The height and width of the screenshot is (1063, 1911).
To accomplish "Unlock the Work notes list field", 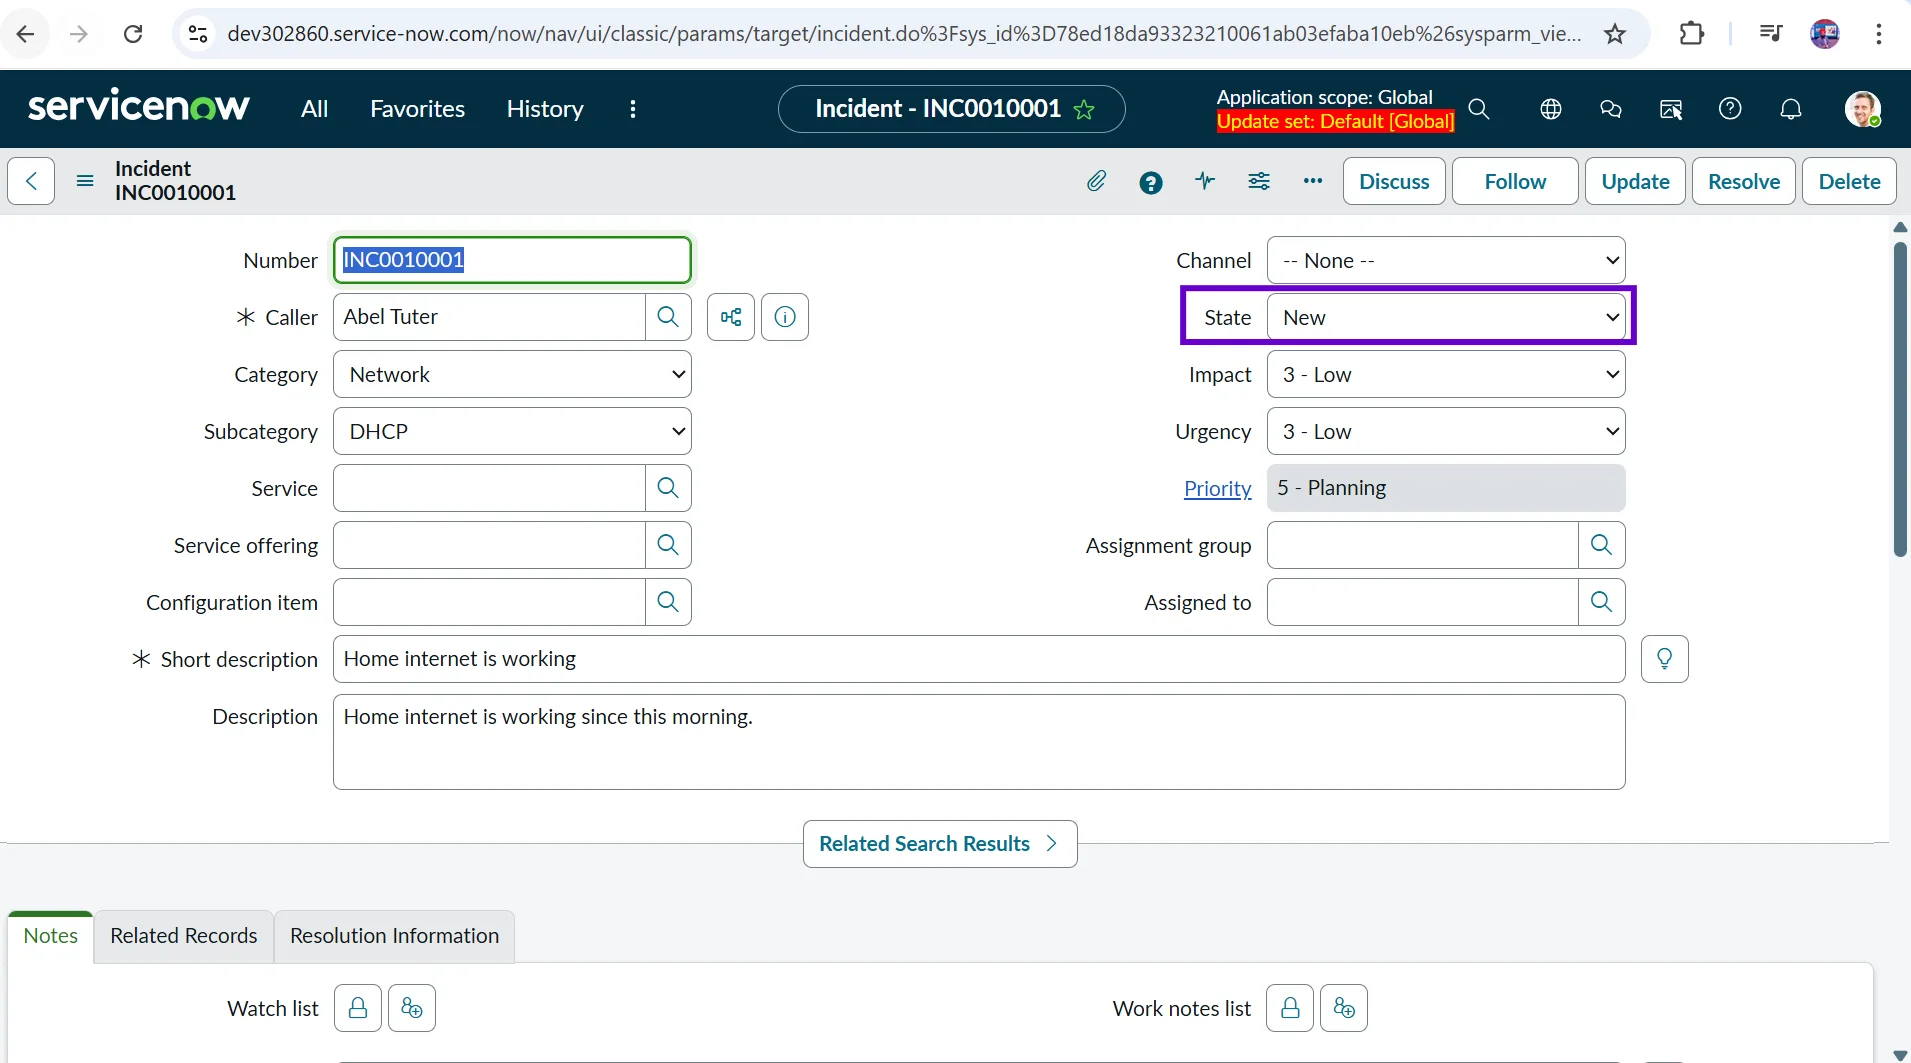I will pos(1290,1008).
